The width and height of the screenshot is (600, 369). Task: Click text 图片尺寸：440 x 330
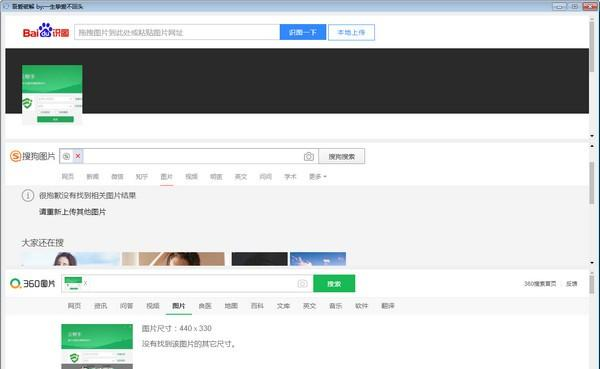point(176,328)
